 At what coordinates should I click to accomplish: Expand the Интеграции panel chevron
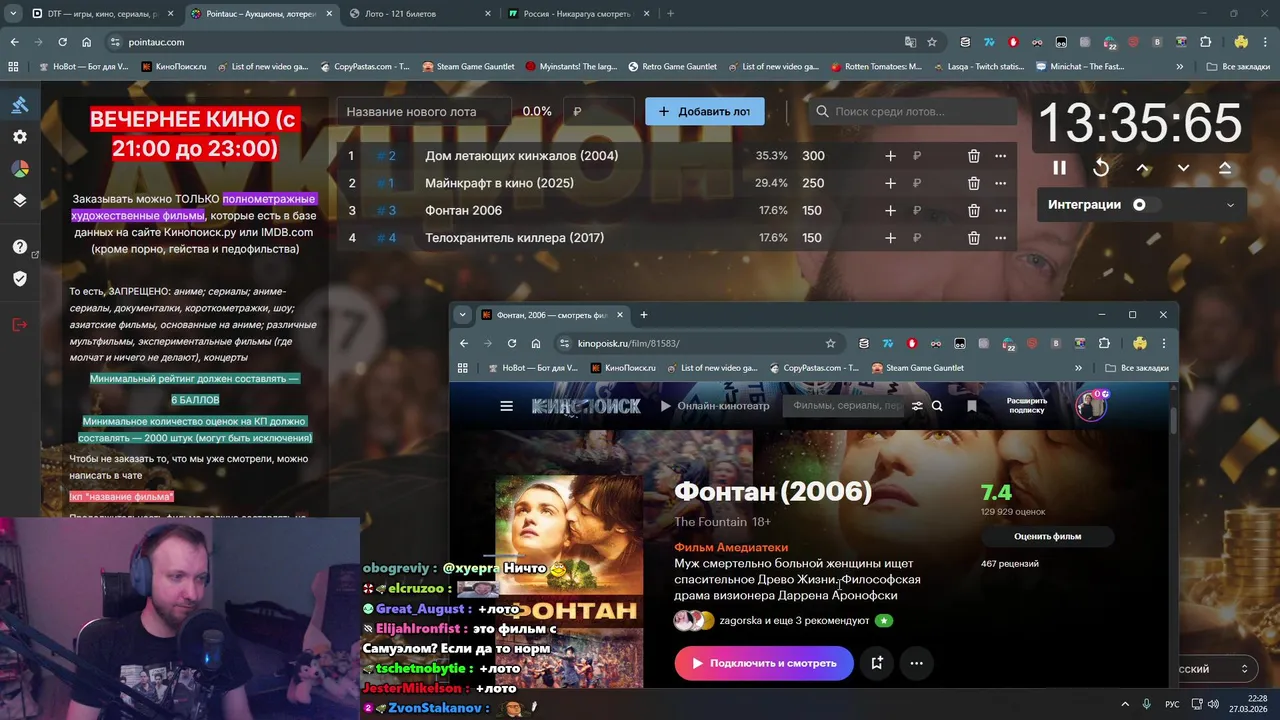point(1230,205)
